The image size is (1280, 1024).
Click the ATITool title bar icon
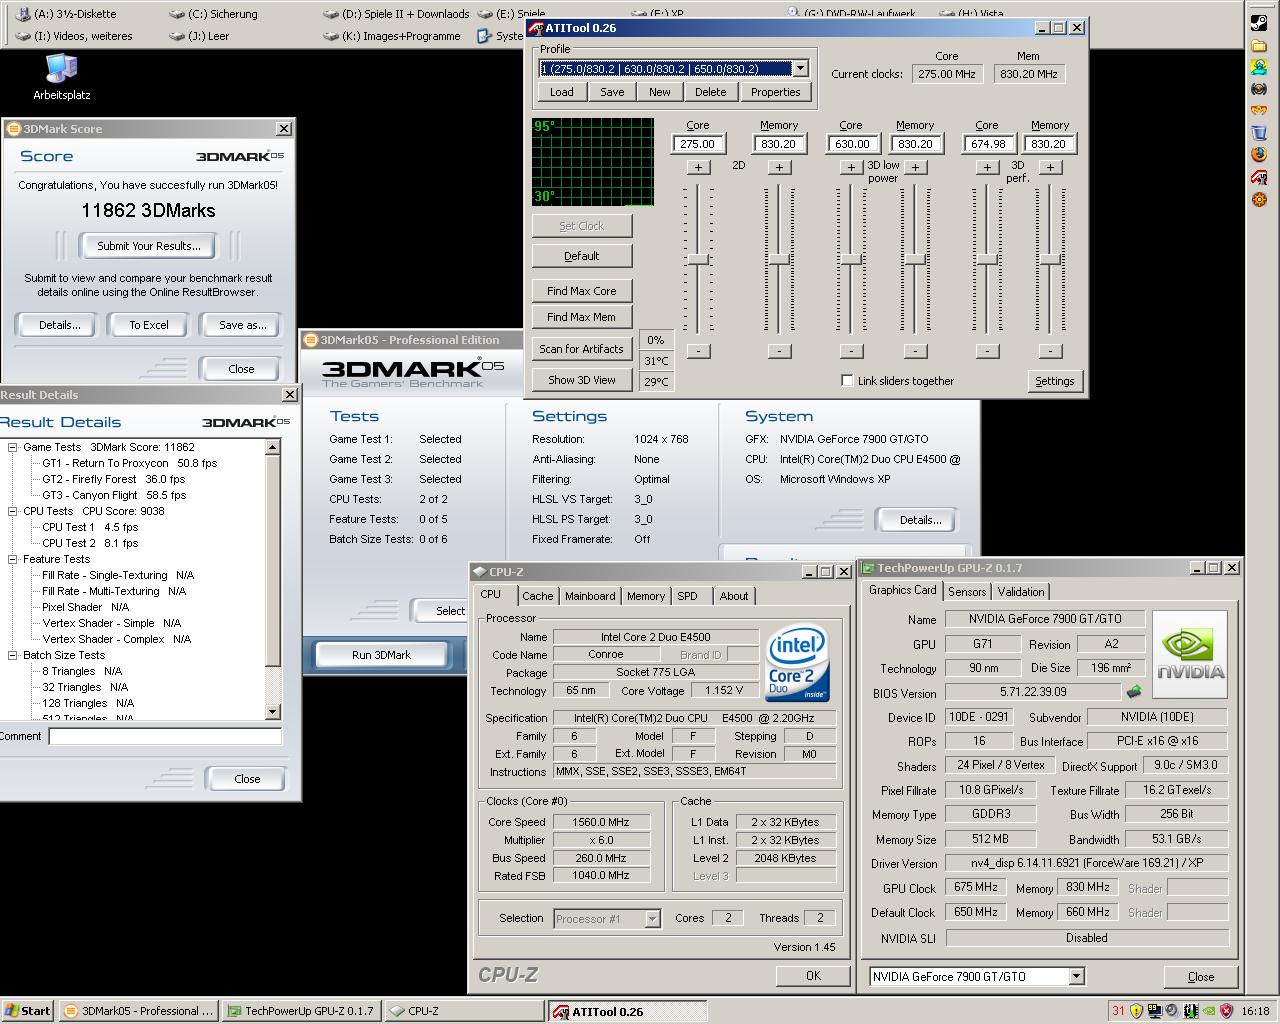click(536, 28)
